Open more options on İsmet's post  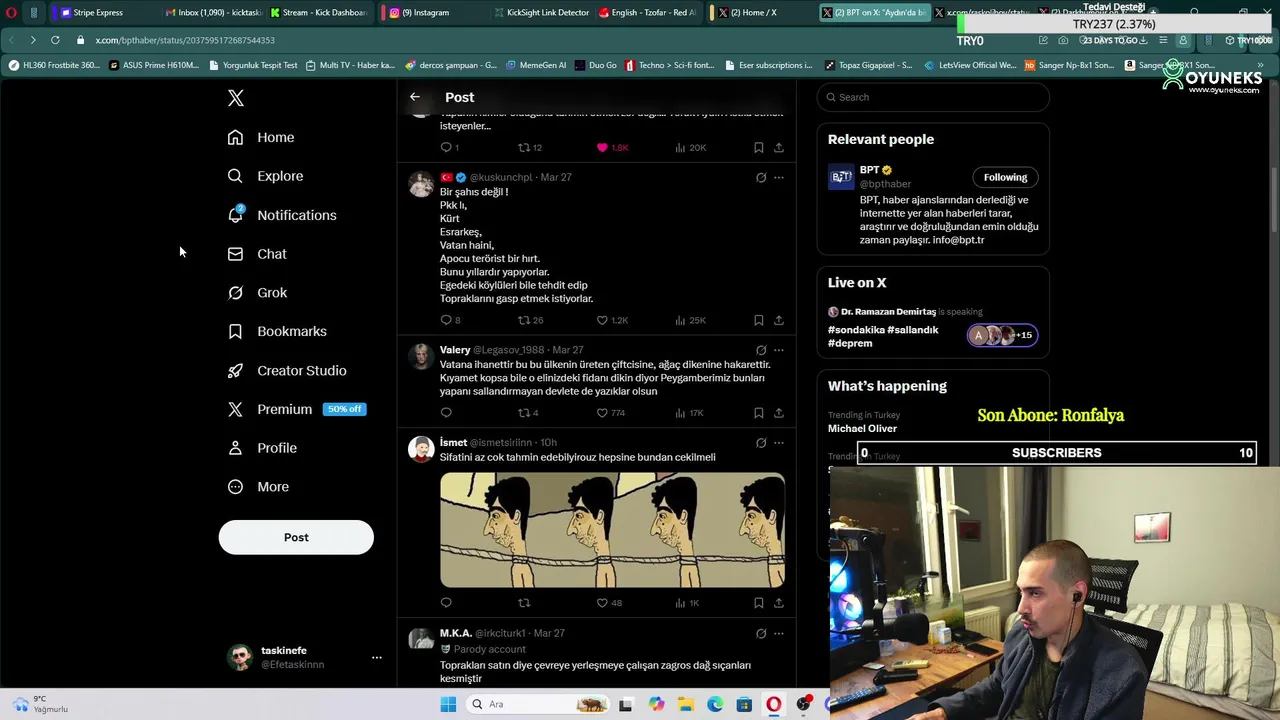(779, 443)
